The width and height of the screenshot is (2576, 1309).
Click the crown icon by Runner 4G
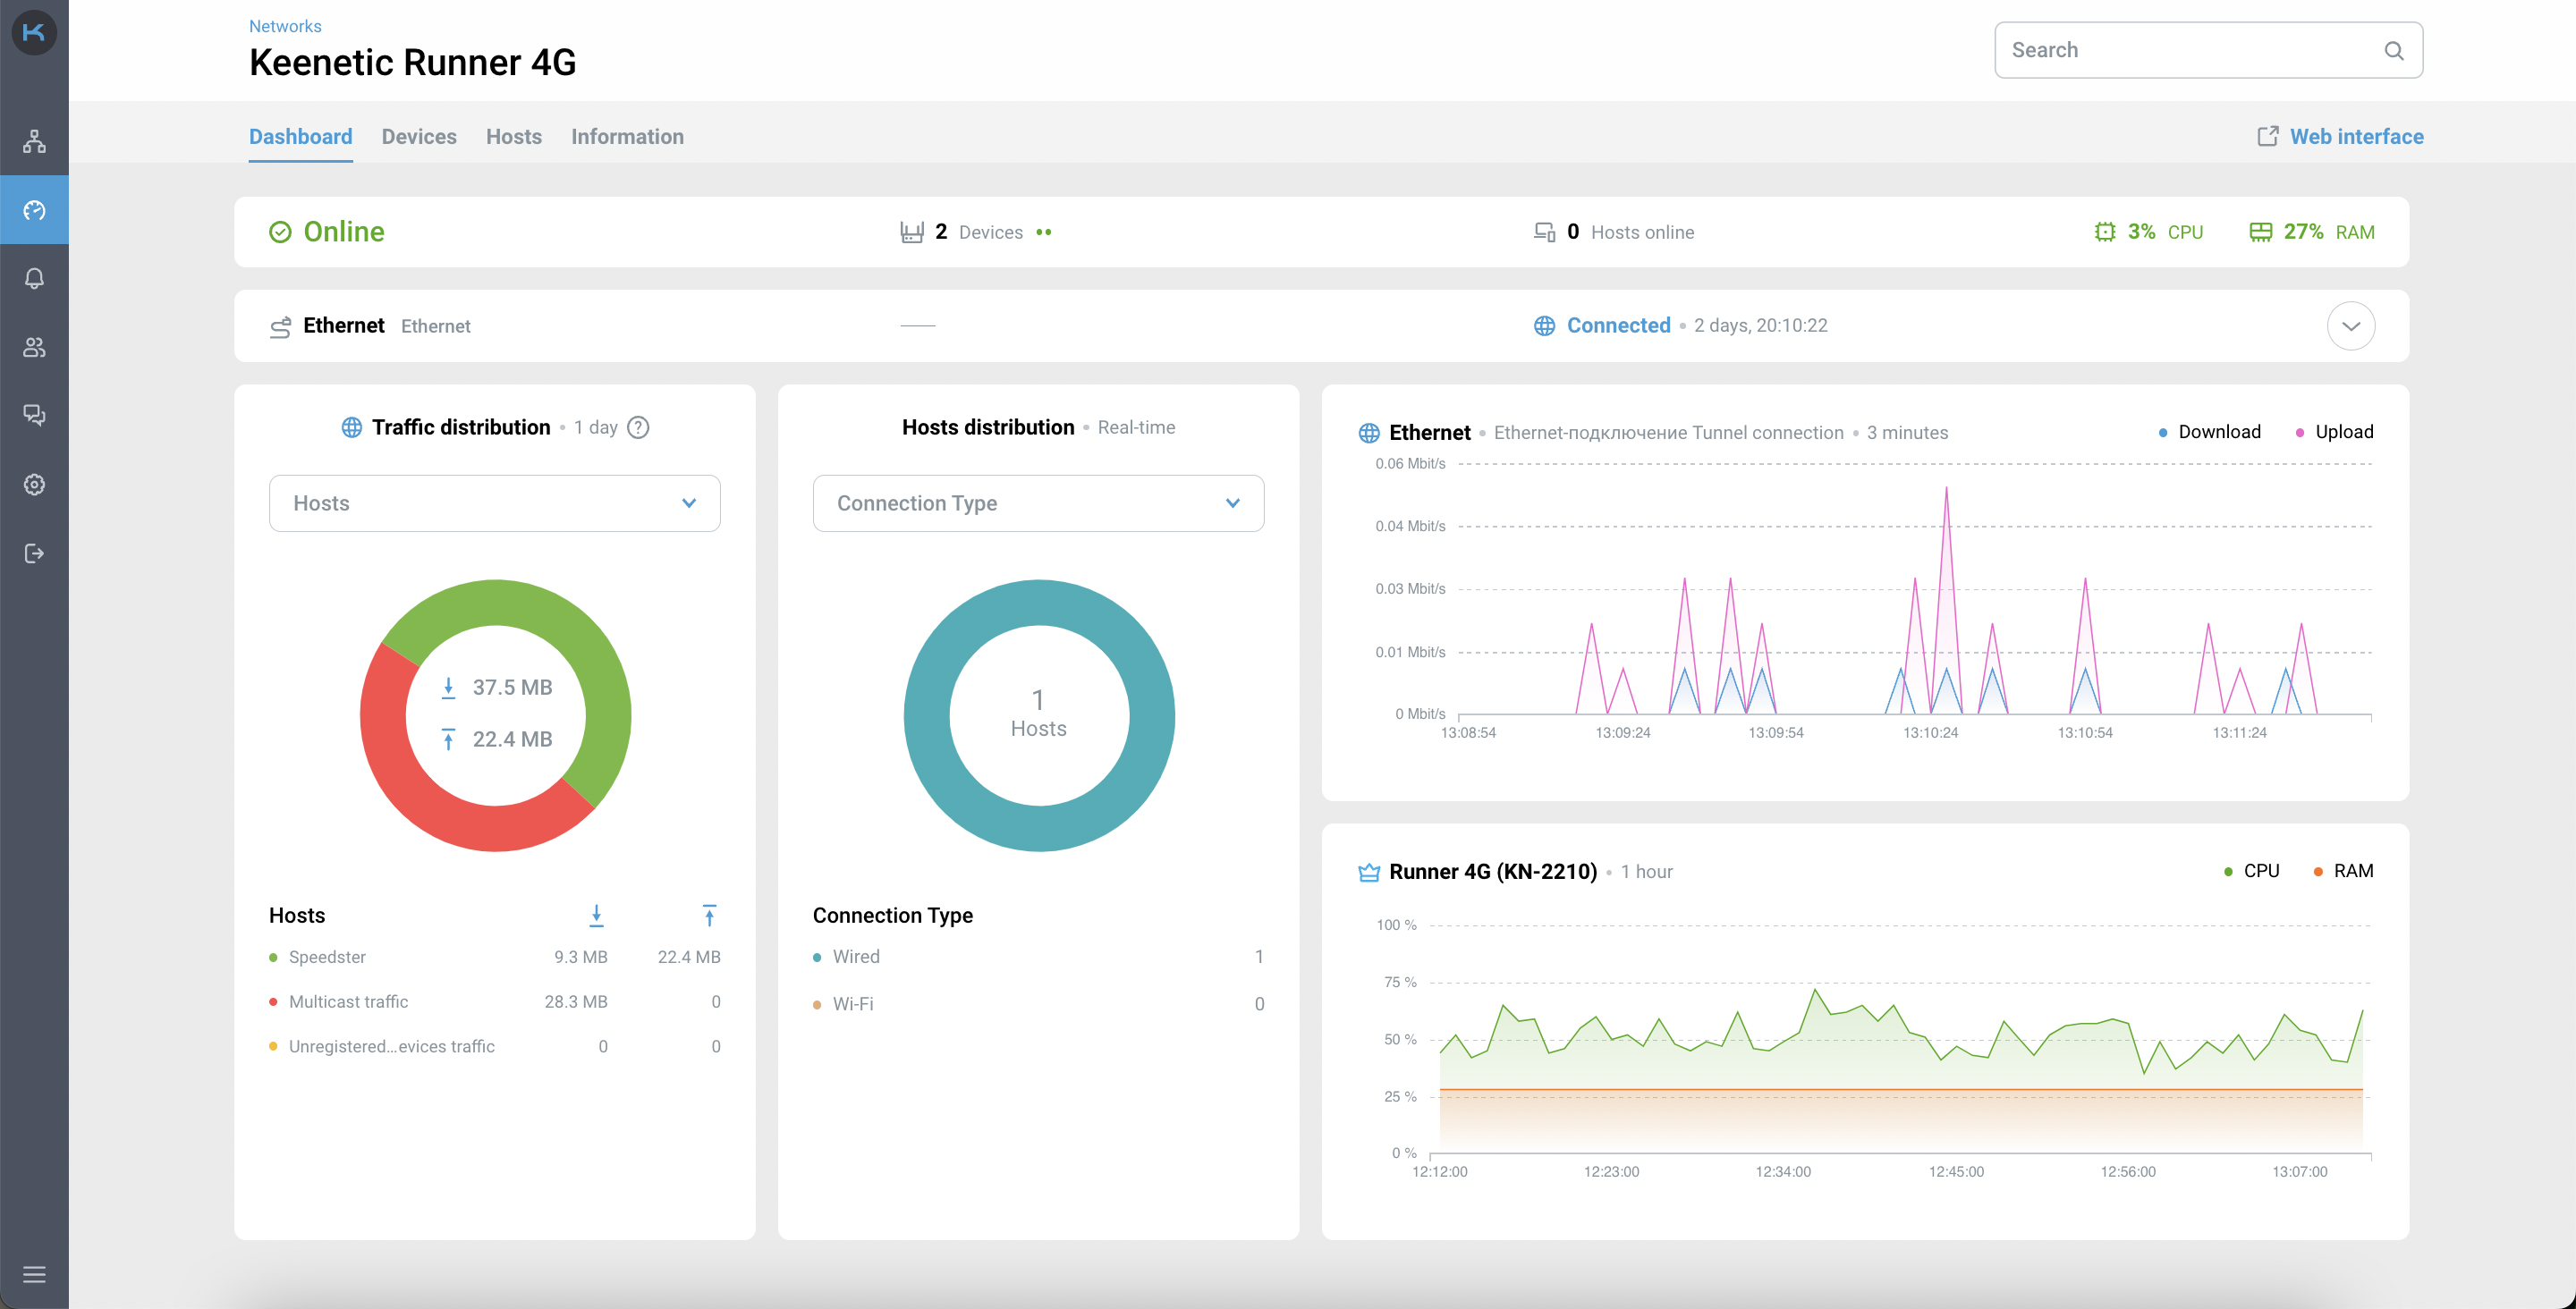point(1369,872)
